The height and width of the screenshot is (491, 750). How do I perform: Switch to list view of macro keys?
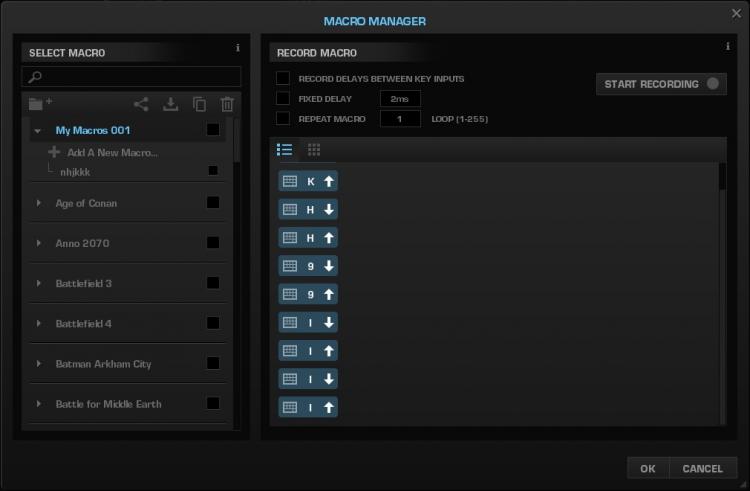coord(285,150)
